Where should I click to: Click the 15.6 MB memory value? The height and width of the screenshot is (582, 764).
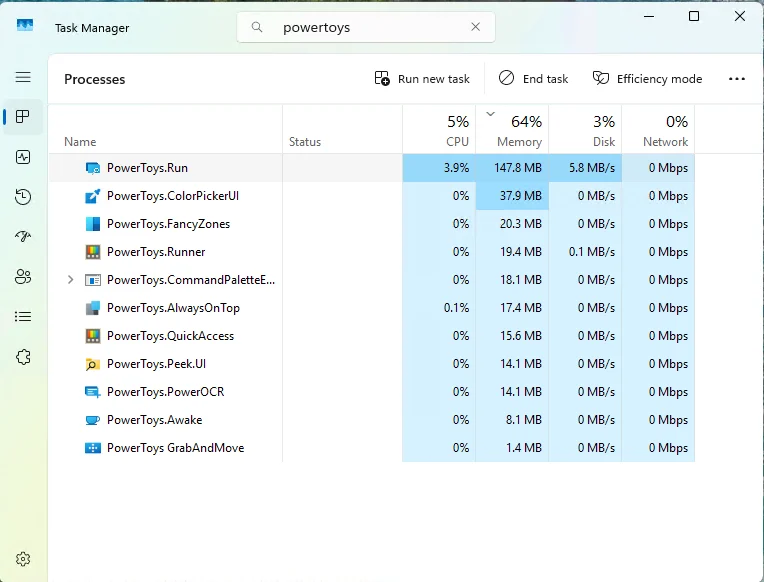point(520,336)
